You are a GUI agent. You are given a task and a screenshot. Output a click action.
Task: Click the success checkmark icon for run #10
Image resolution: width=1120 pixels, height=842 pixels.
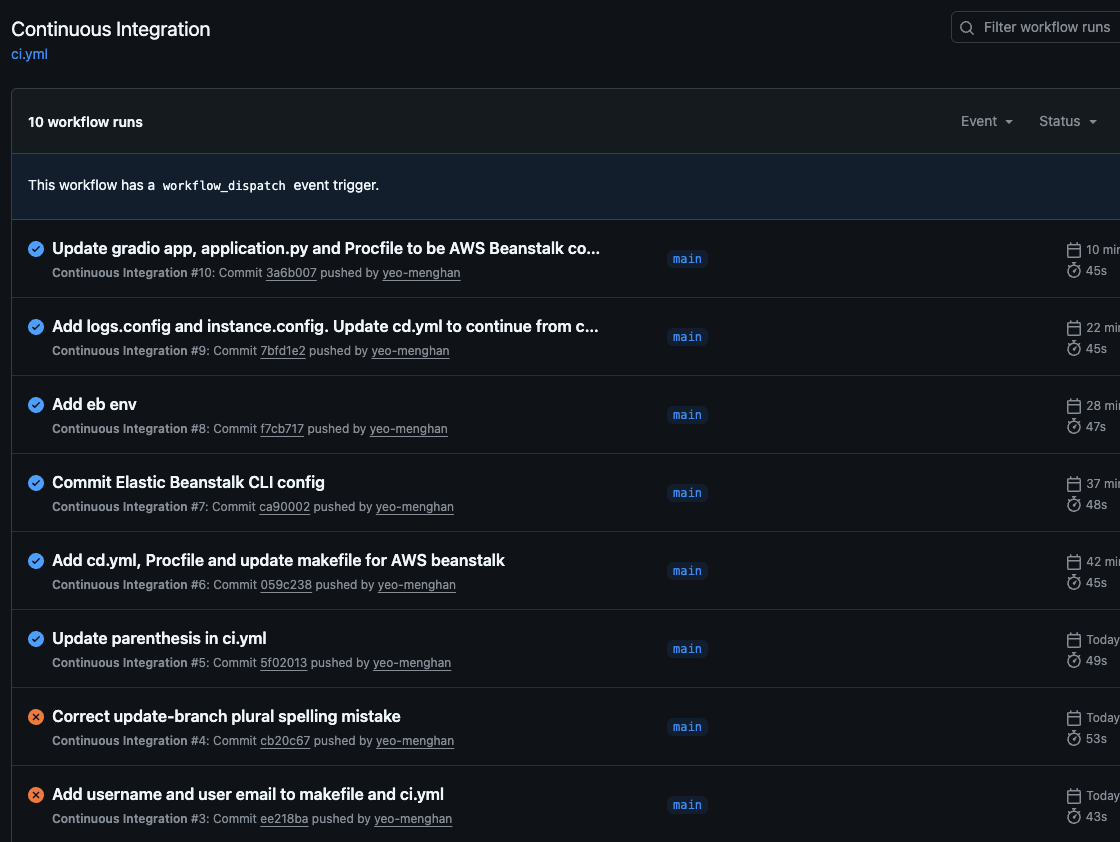coord(36,249)
